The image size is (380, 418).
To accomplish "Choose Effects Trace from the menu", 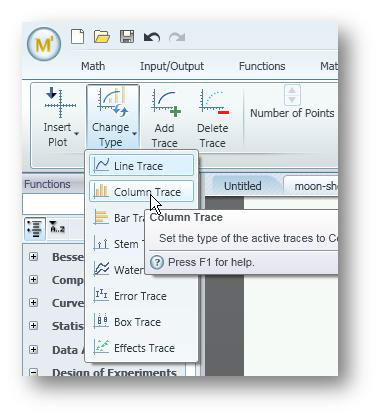I will click(141, 348).
